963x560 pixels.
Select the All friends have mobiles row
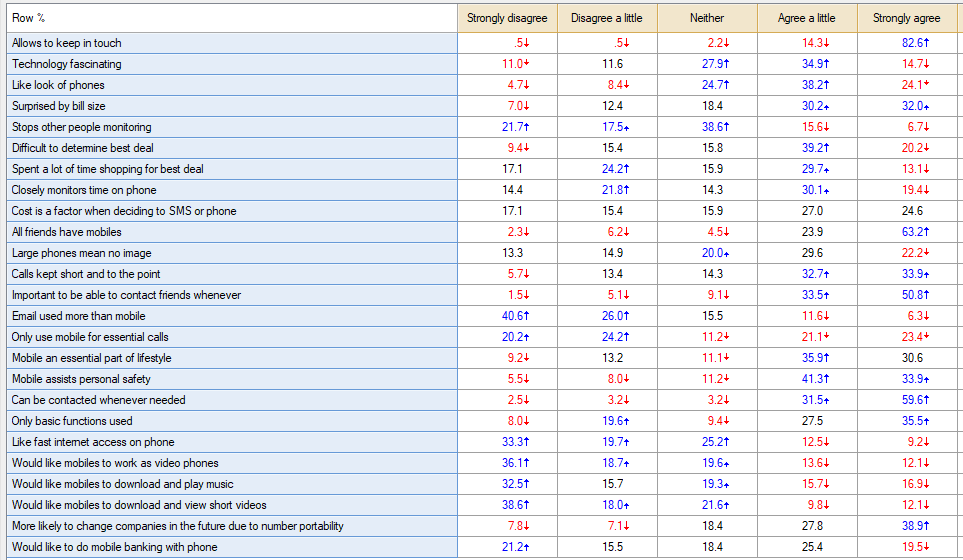[x=232, y=232]
